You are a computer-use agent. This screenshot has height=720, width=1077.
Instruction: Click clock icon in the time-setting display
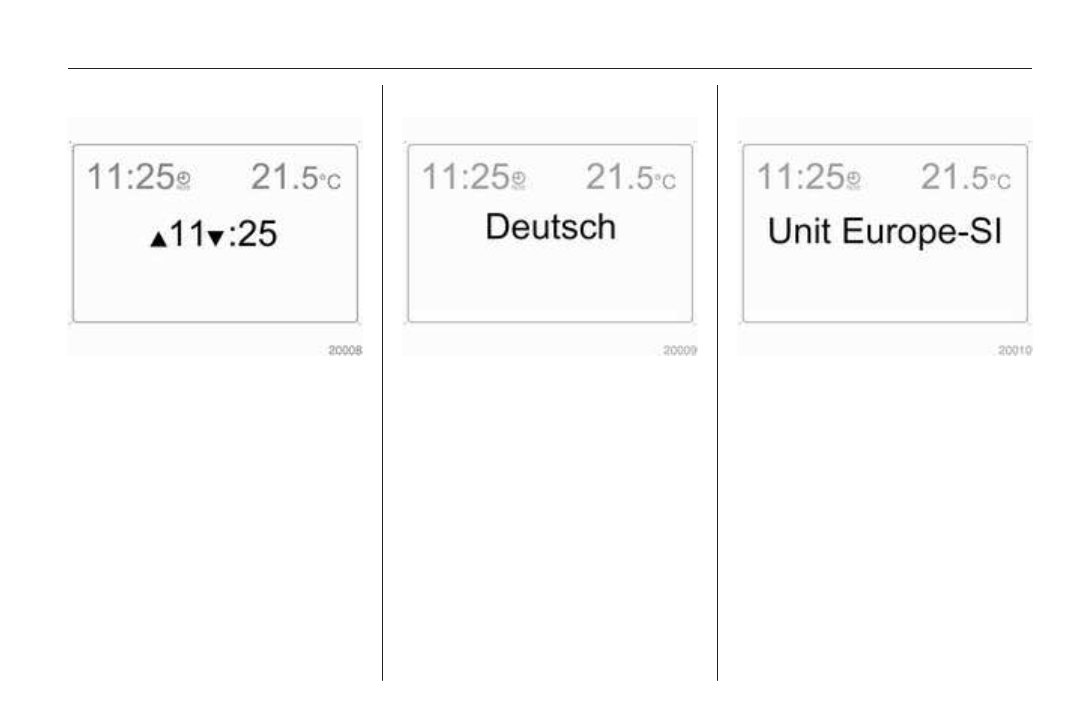(182, 182)
